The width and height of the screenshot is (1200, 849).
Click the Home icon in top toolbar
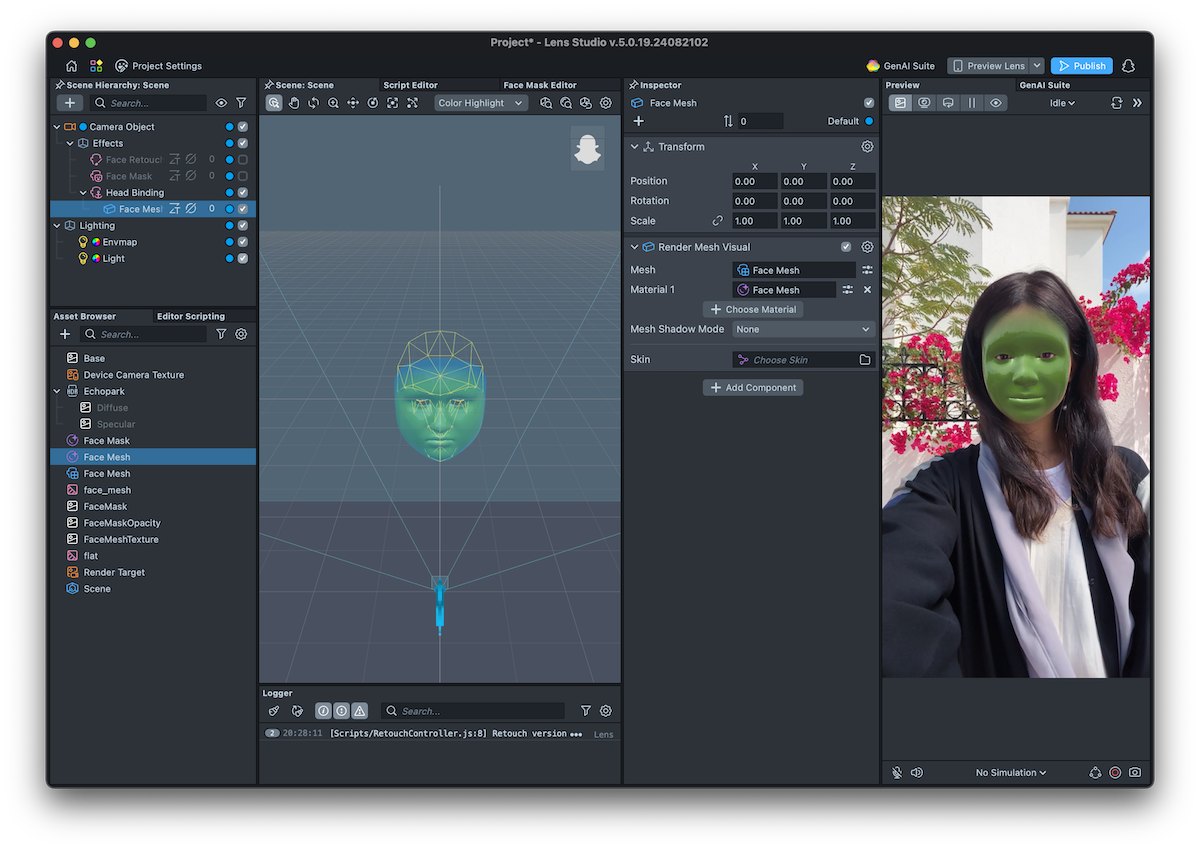71,66
